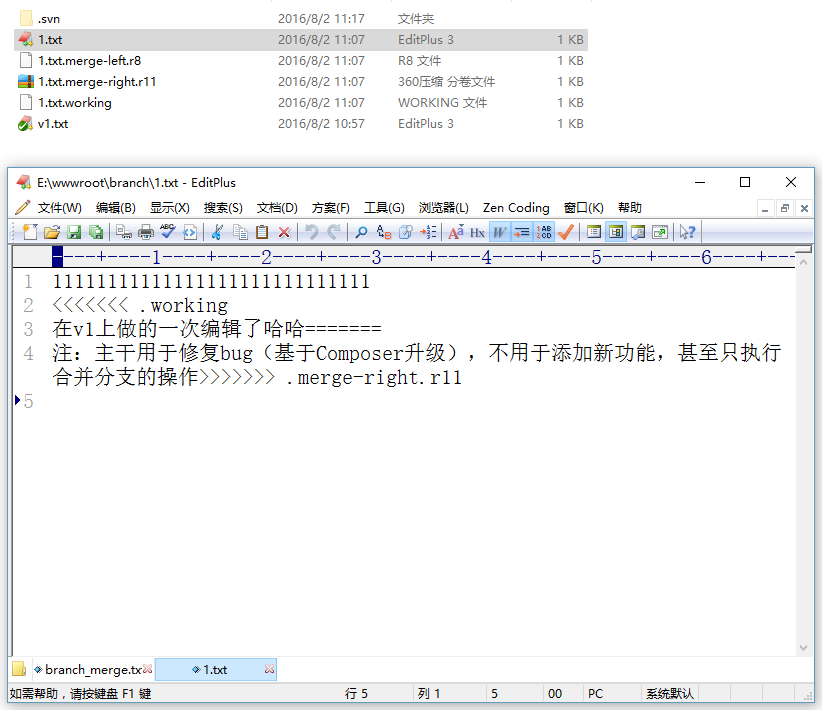Click the editor scrollbar up arrow
The height and width of the screenshot is (710, 822).
pos(803,262)
